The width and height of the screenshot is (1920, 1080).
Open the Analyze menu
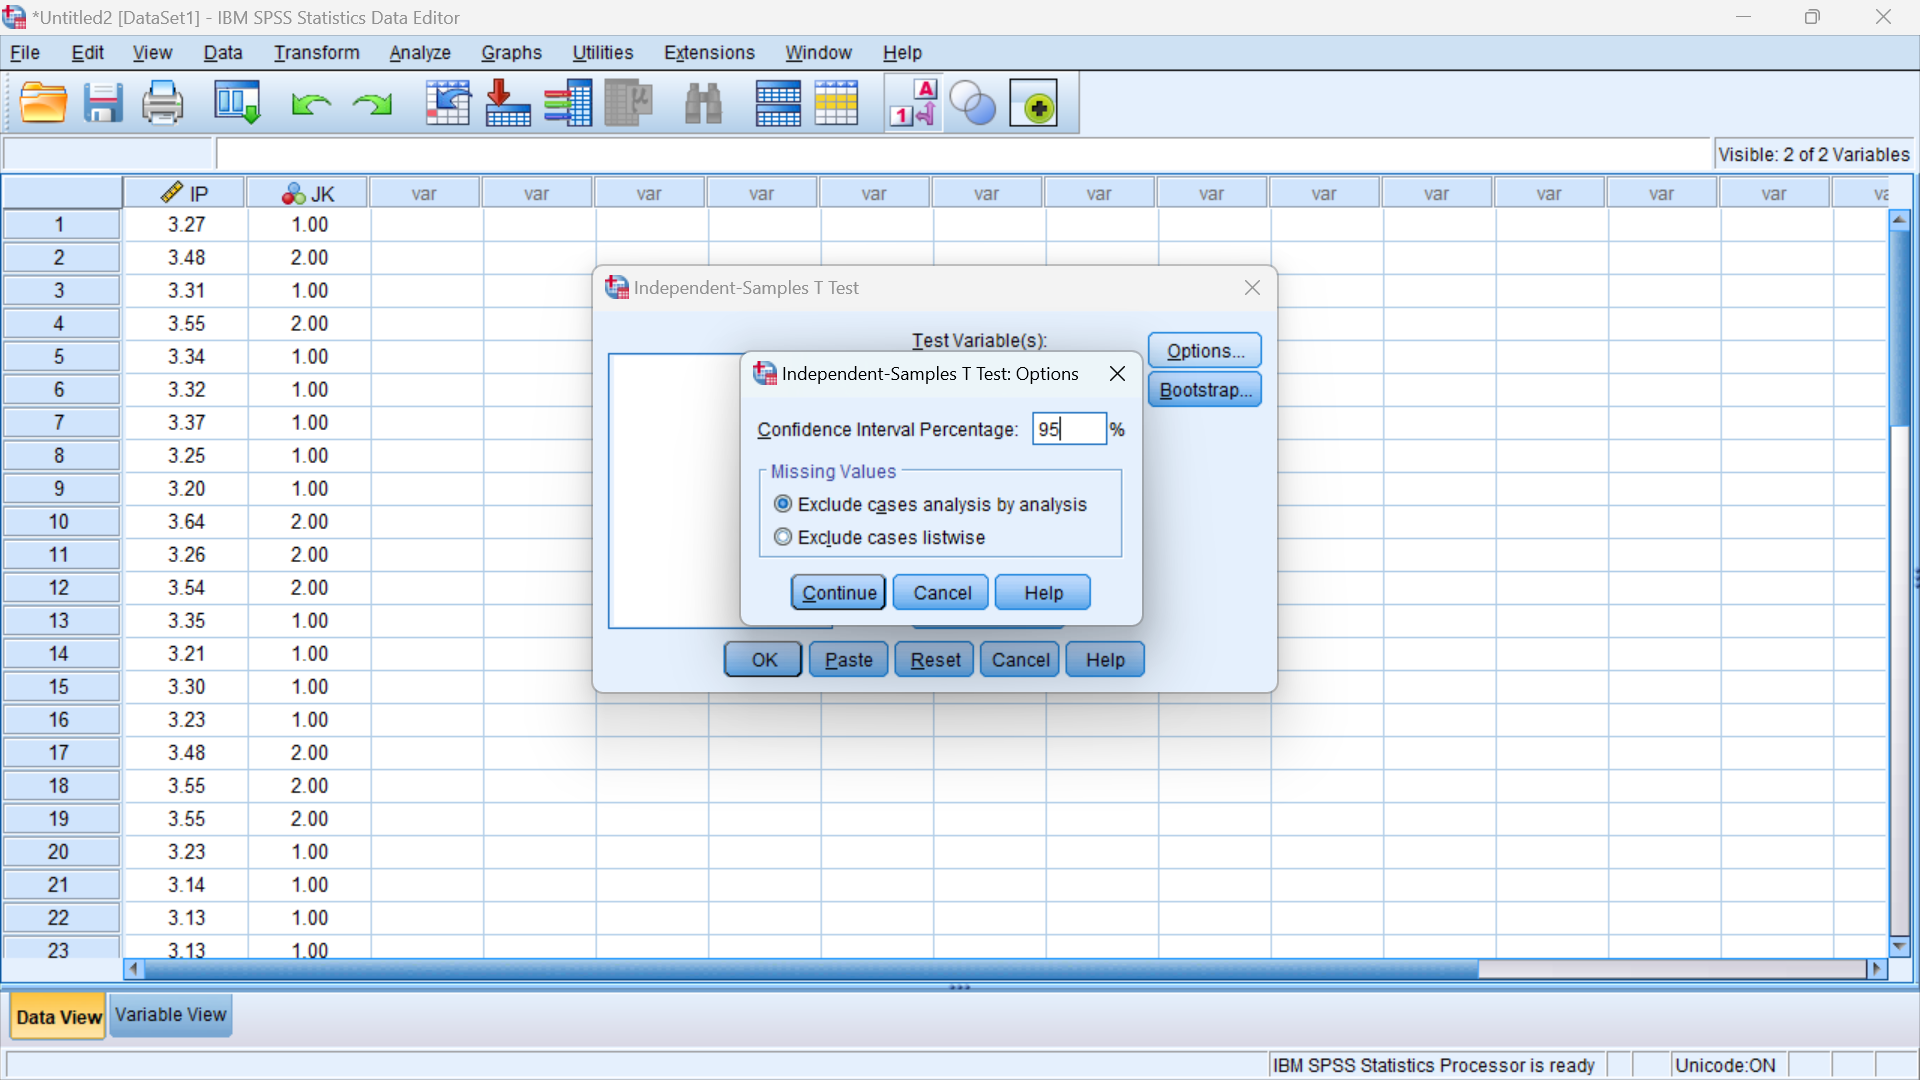(x=420, y=53)
